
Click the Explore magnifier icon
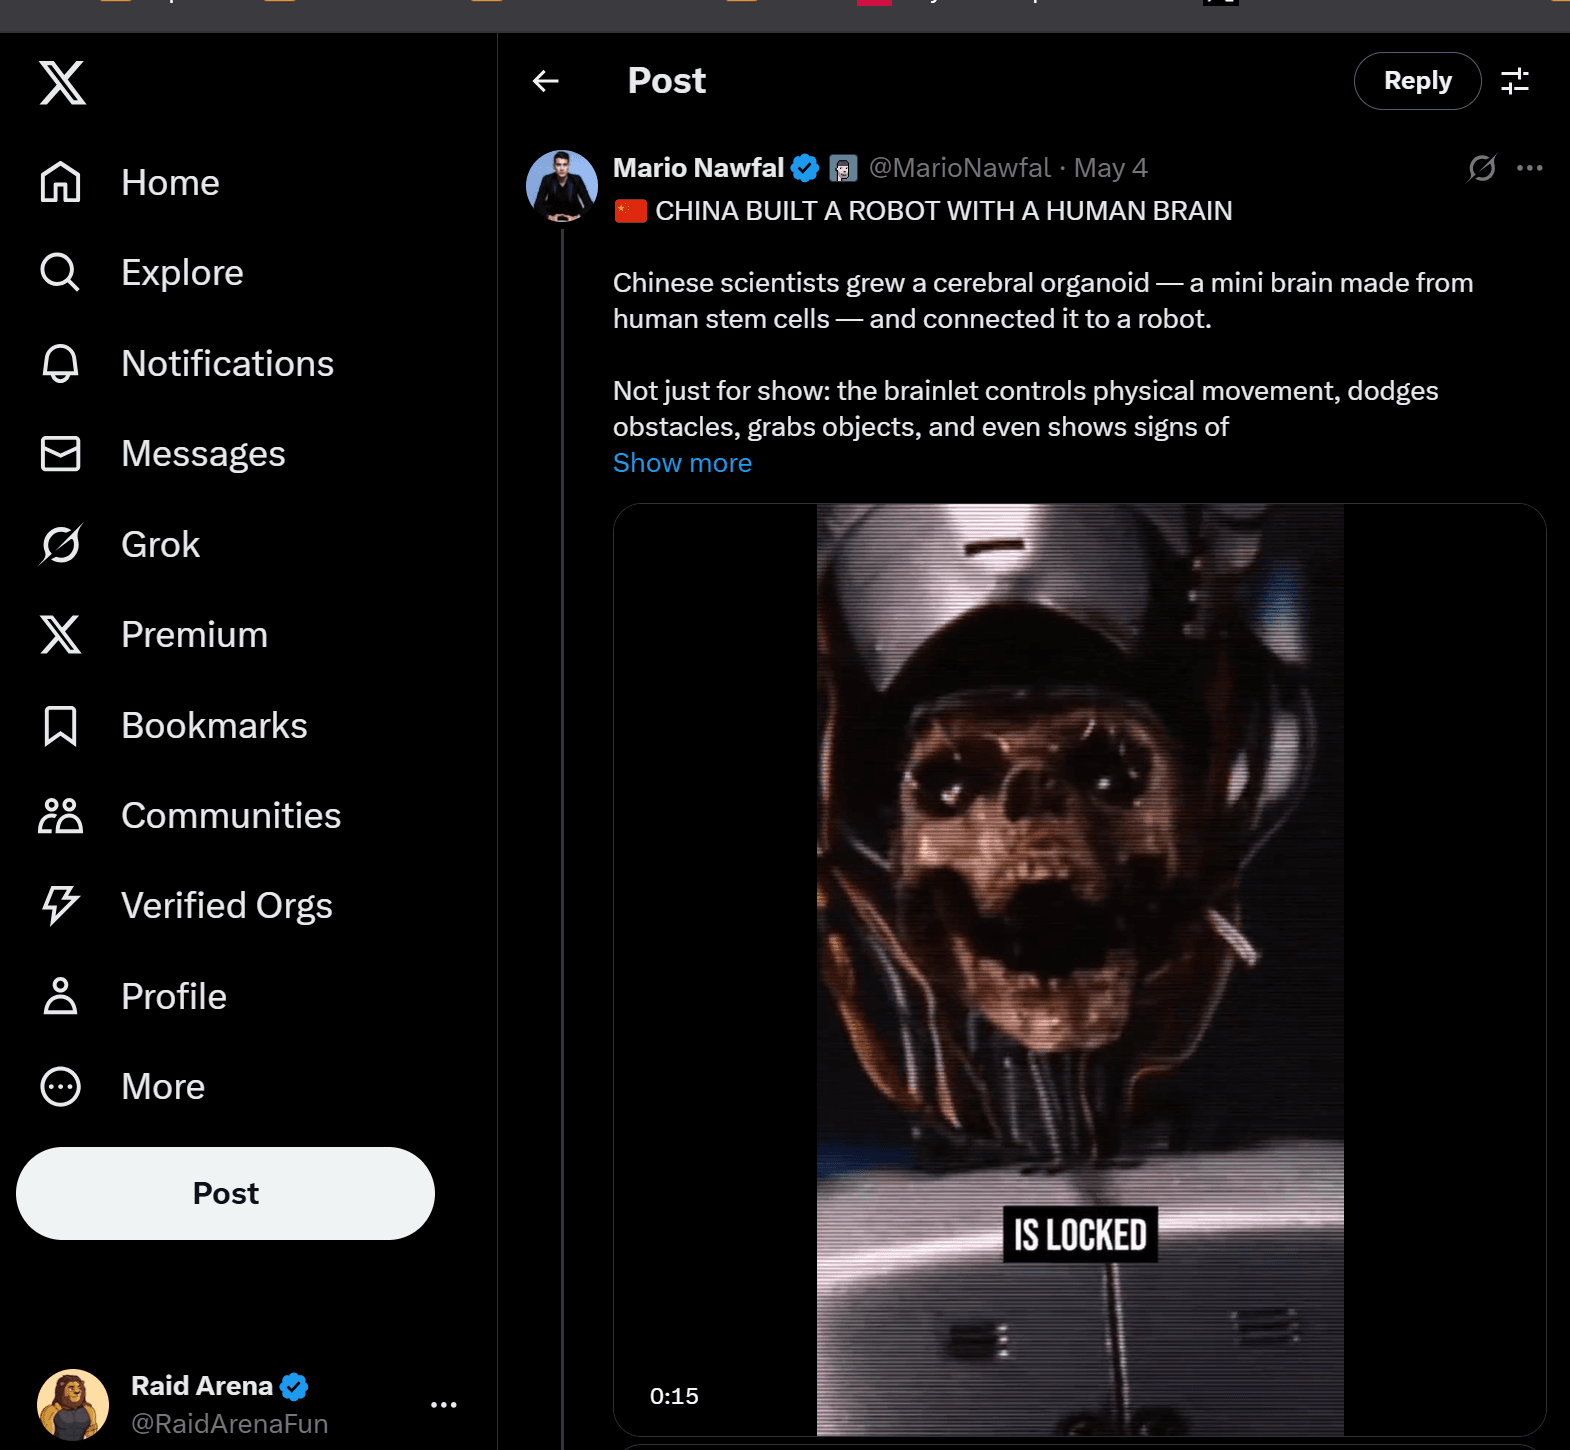tap(60, 272)
